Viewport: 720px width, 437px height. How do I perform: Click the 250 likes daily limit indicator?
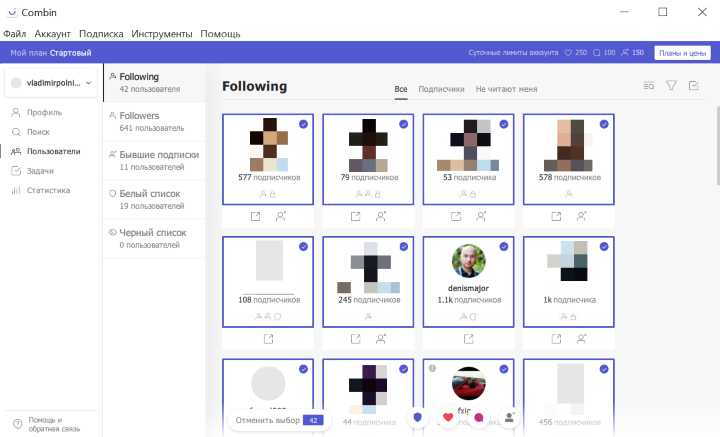(575, 53)
